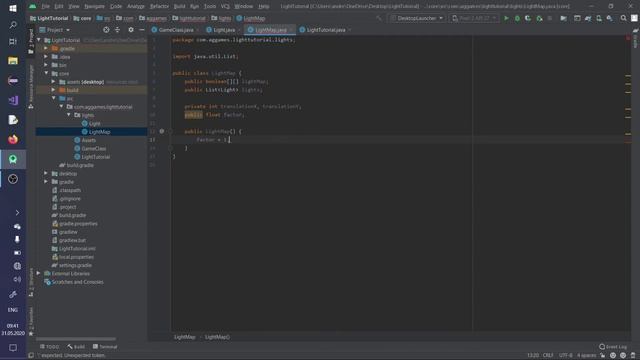640x360 pixels.
Task: Click the green Debug bug icon
Action: click(517, 18)
